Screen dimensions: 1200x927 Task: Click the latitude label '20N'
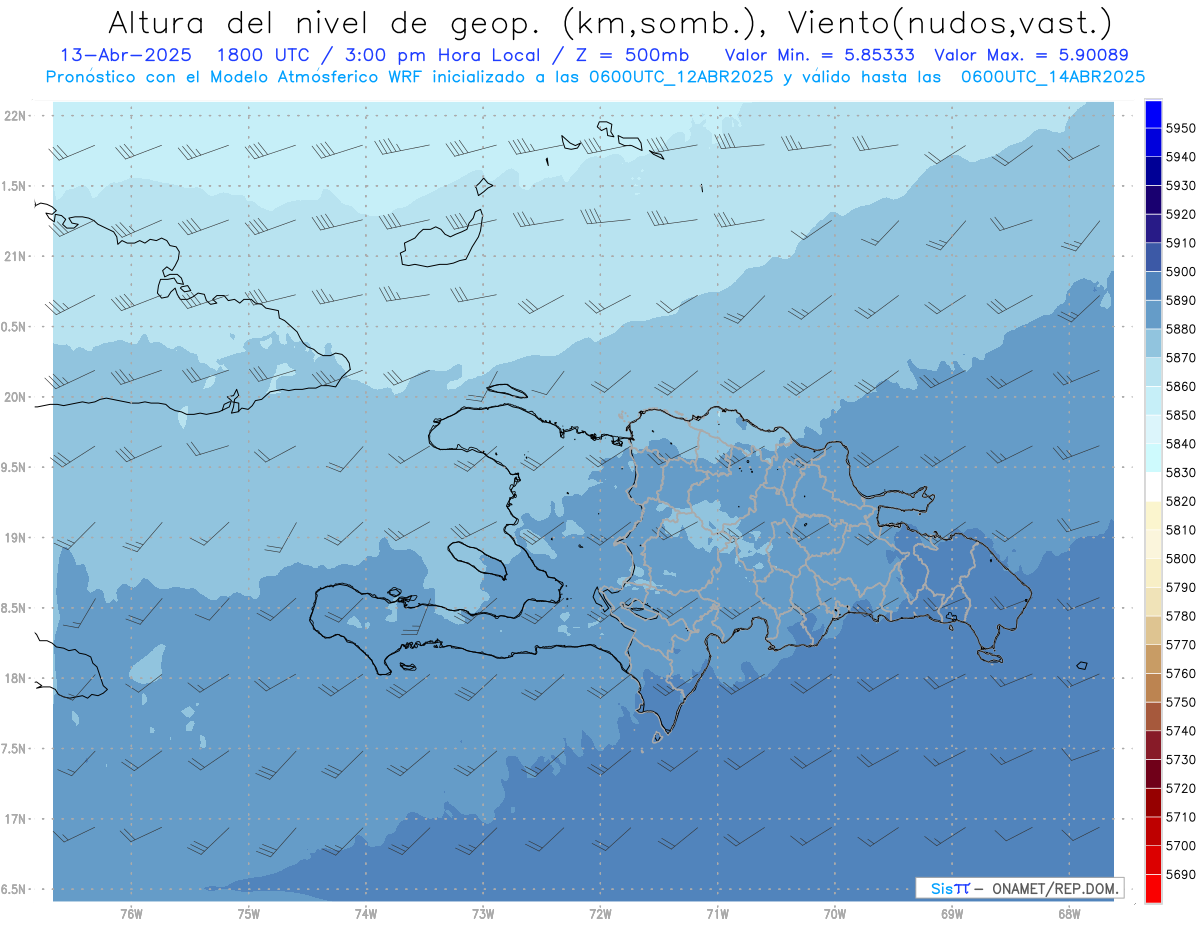click(16, 397)
